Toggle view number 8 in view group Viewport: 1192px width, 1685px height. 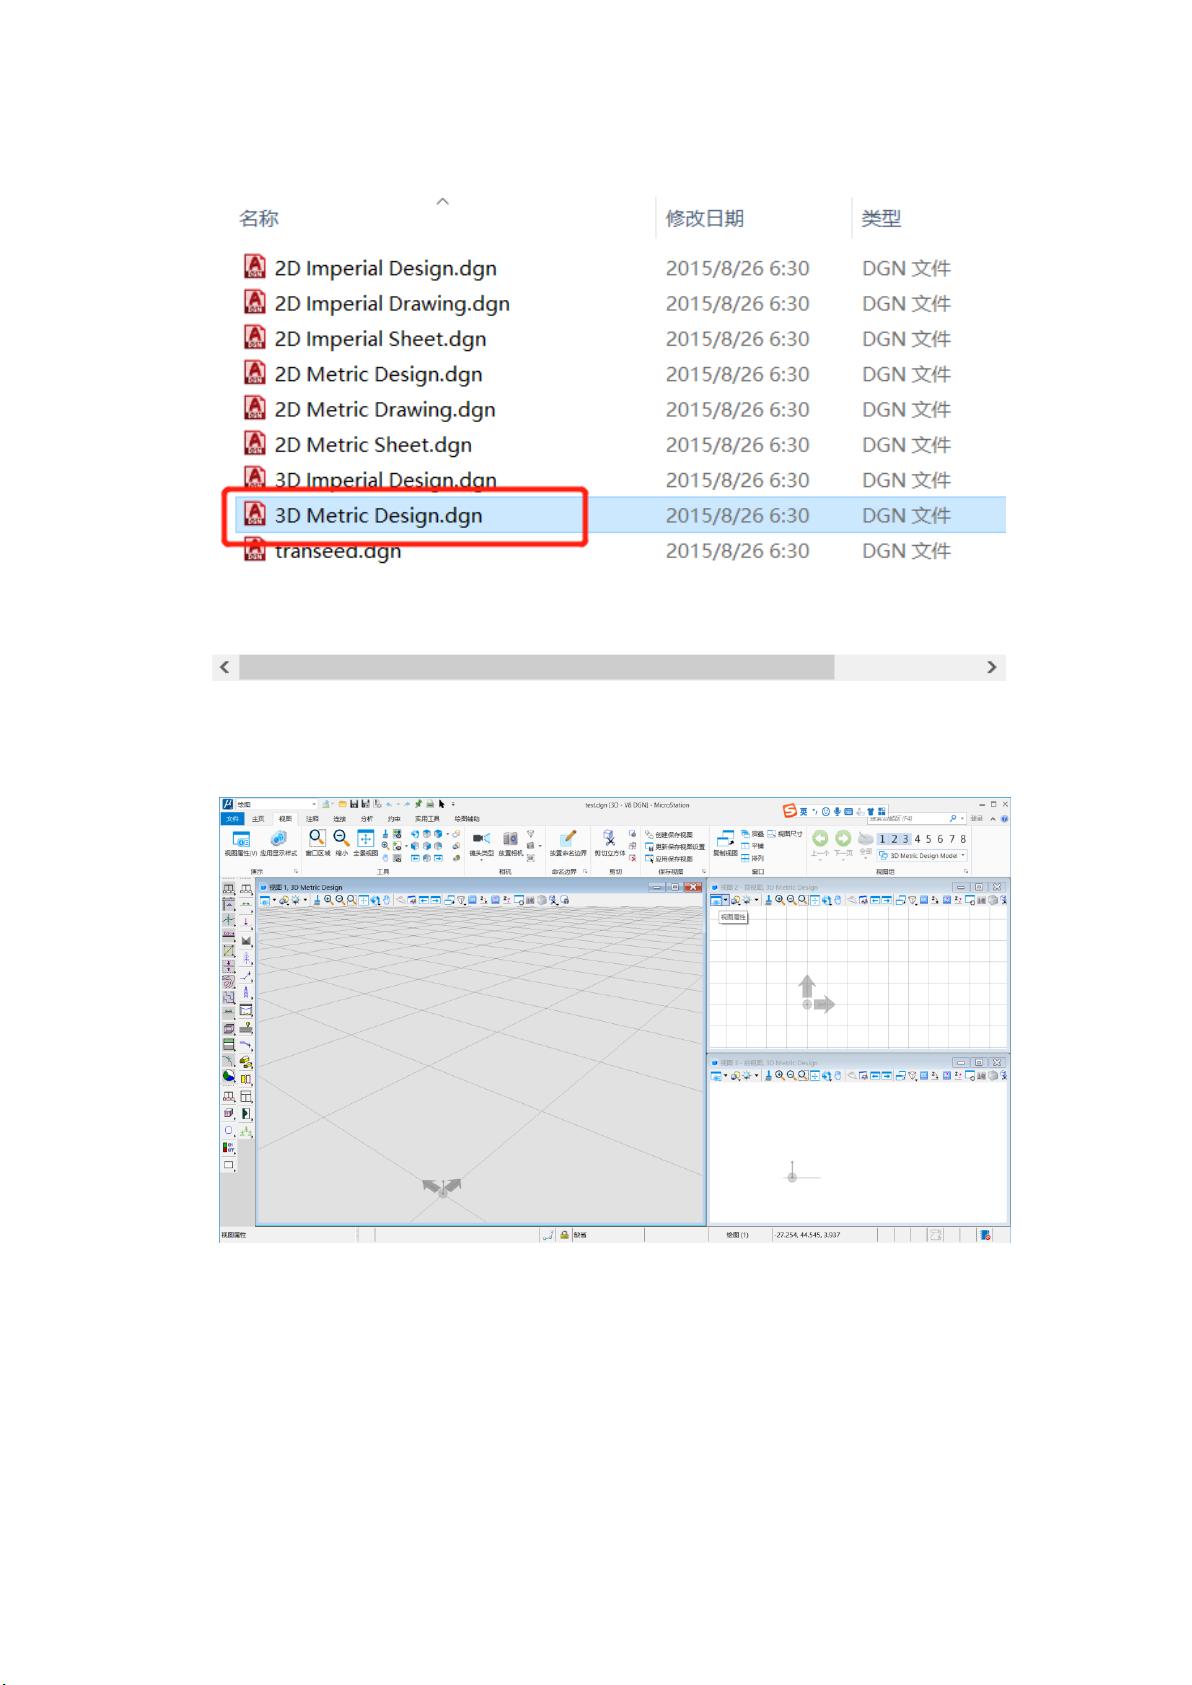(x=964, y=839)
